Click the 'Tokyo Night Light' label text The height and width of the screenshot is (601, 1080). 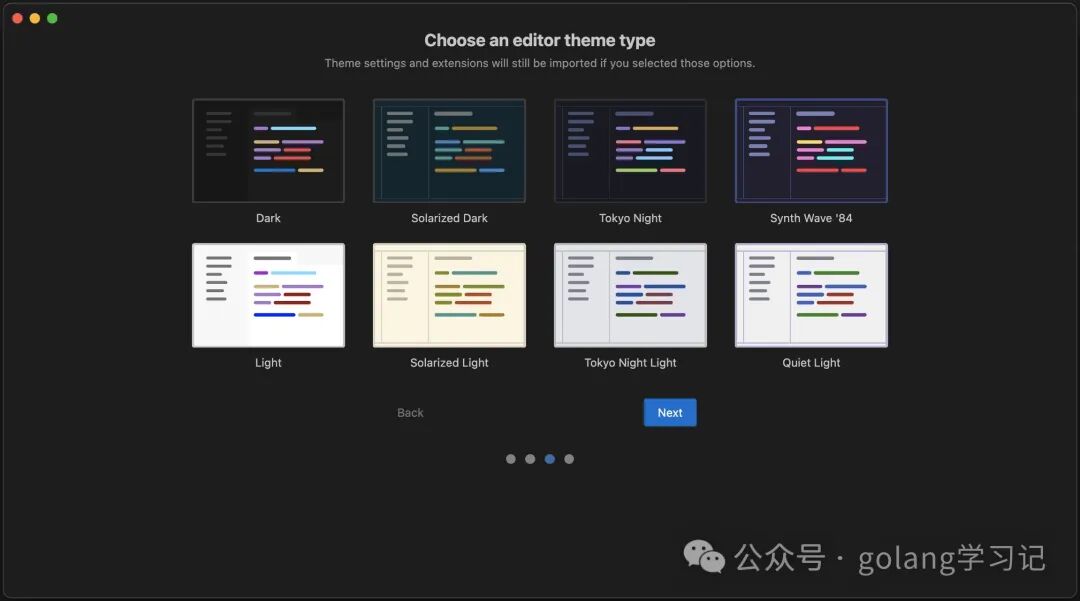coord(630,363)
